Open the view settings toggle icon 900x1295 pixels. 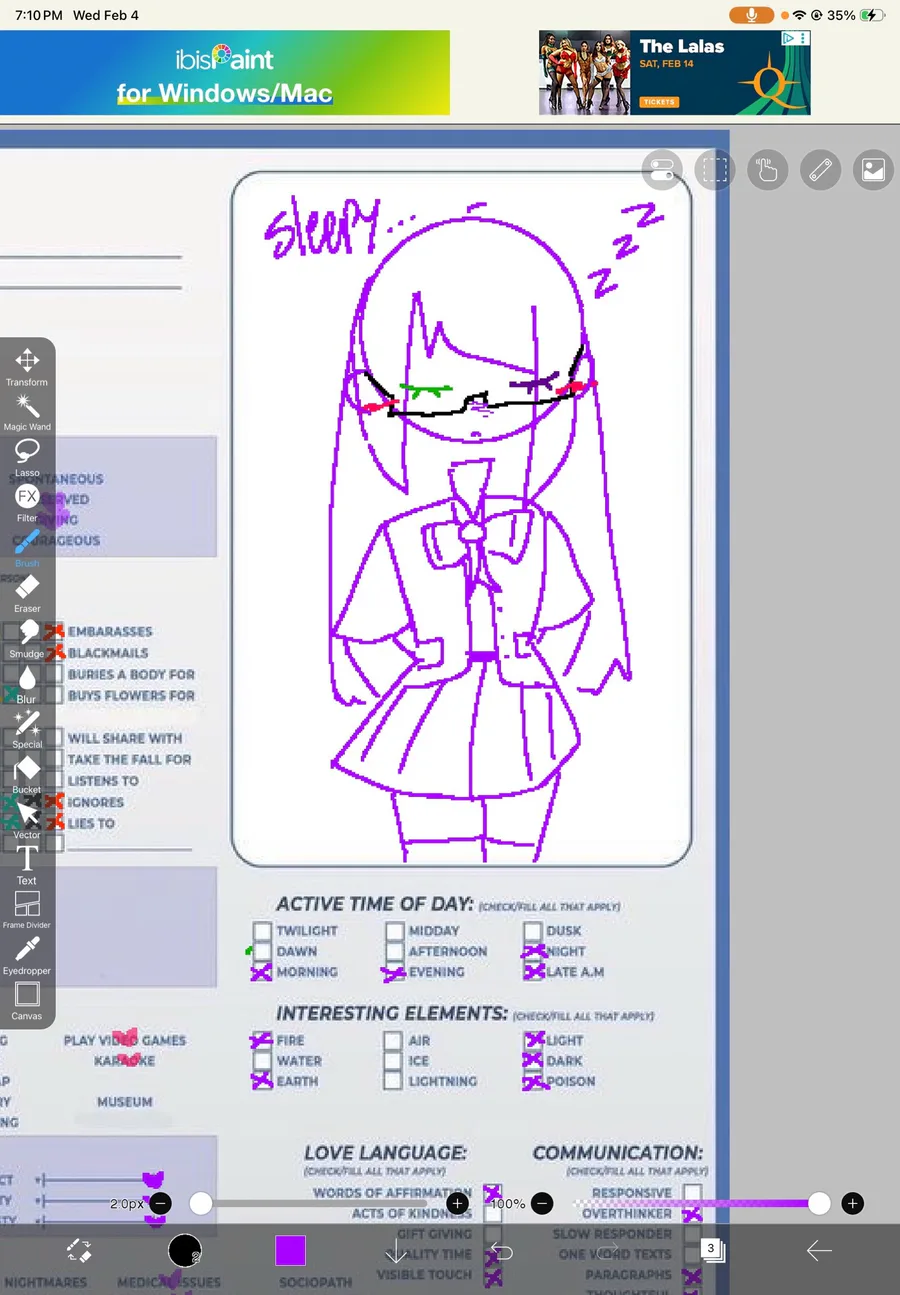pyautogui.click(x=661, y=170)
